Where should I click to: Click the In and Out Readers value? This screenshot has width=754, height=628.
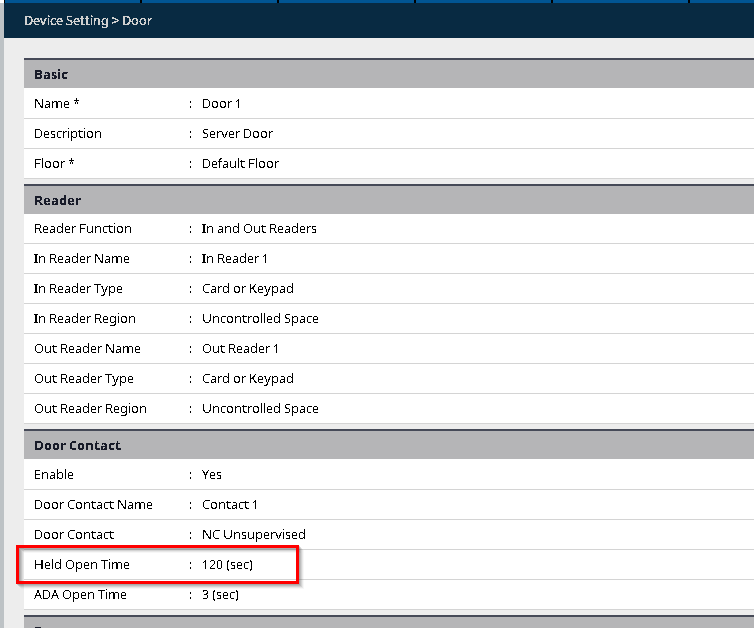tap(259, 229)
